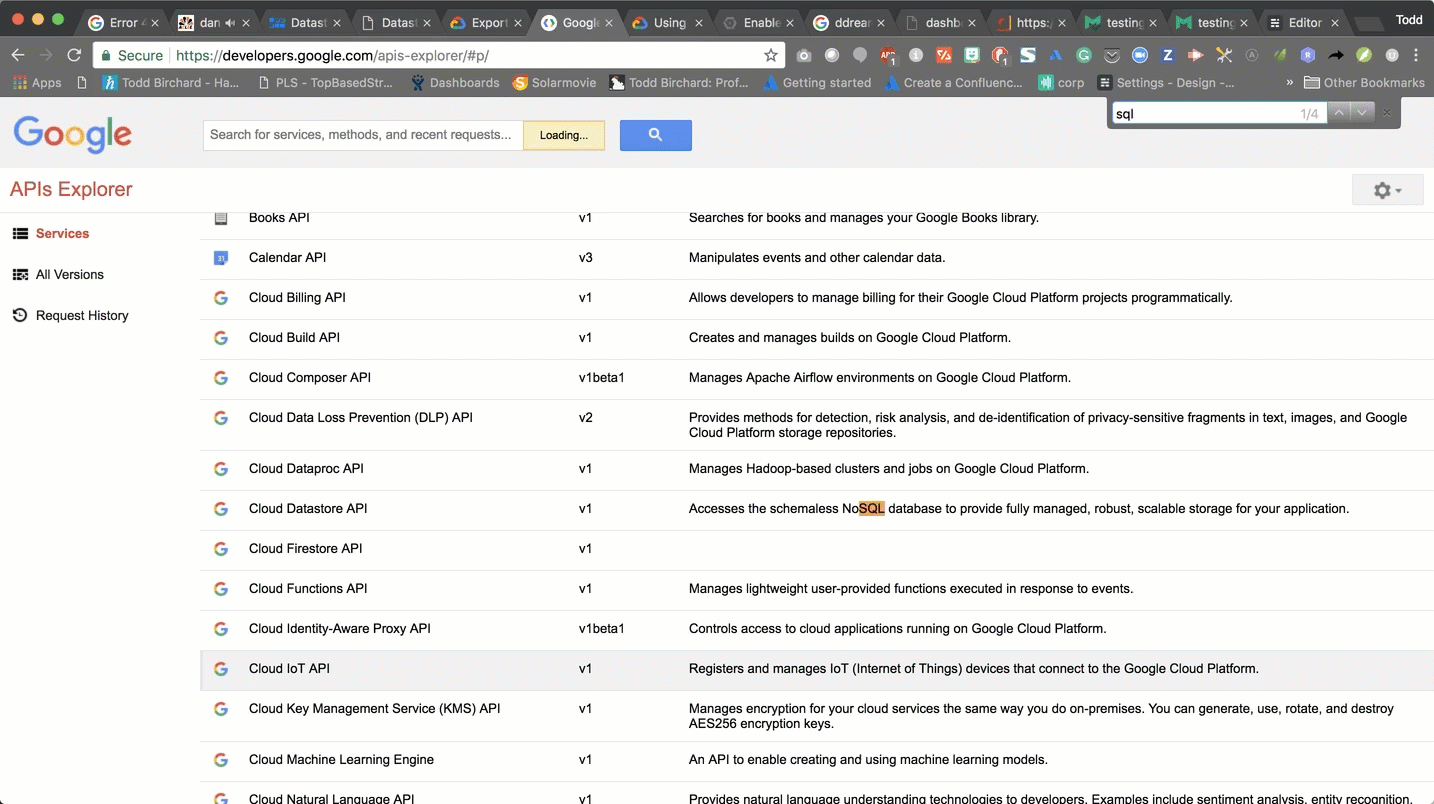Open Cloud Data Loss Prevention (DLP) API
The width and height of the screenshot is (1434, 804).
(817, 425)
